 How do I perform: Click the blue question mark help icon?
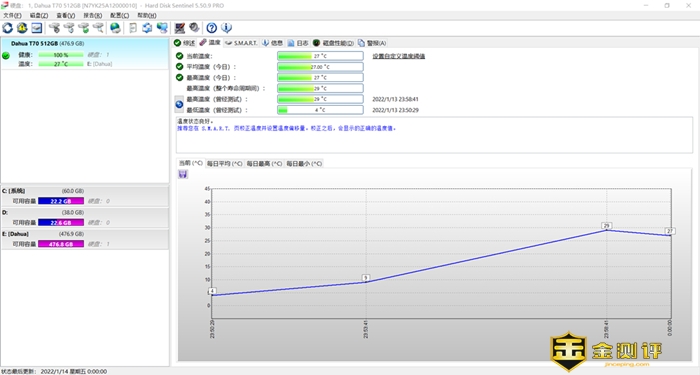[x=212, y=28]
